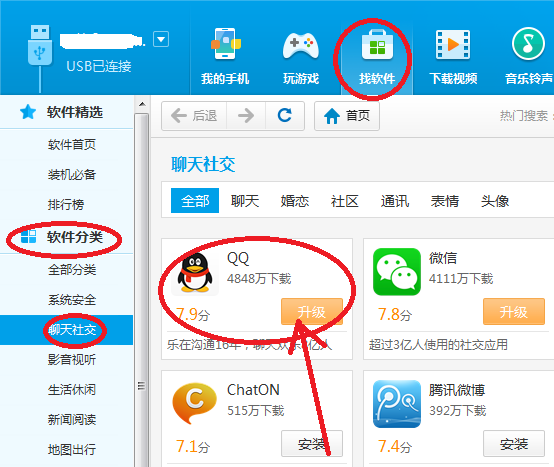Open the My Phone (我的手机) section
Viewport: 554px width, 467px height.
(x=225, y=57)
